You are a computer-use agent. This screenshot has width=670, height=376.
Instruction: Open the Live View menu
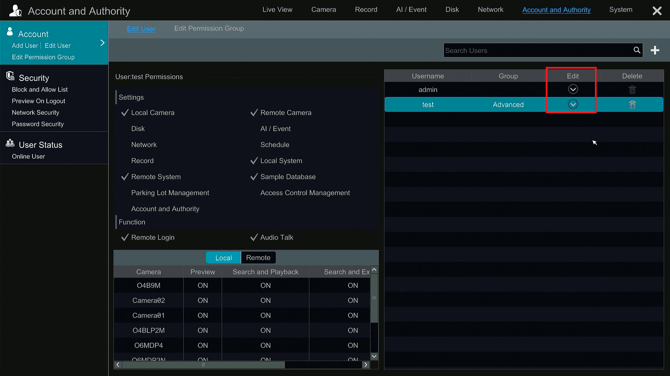[x=277, y=9]
